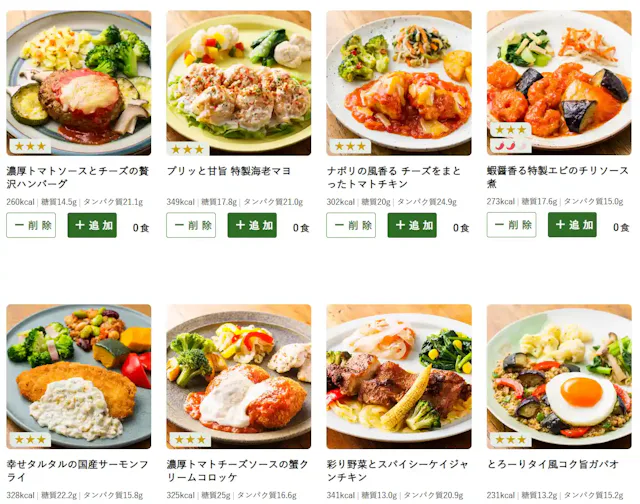Open the hamburg steak meal photo

click(79, 83)
